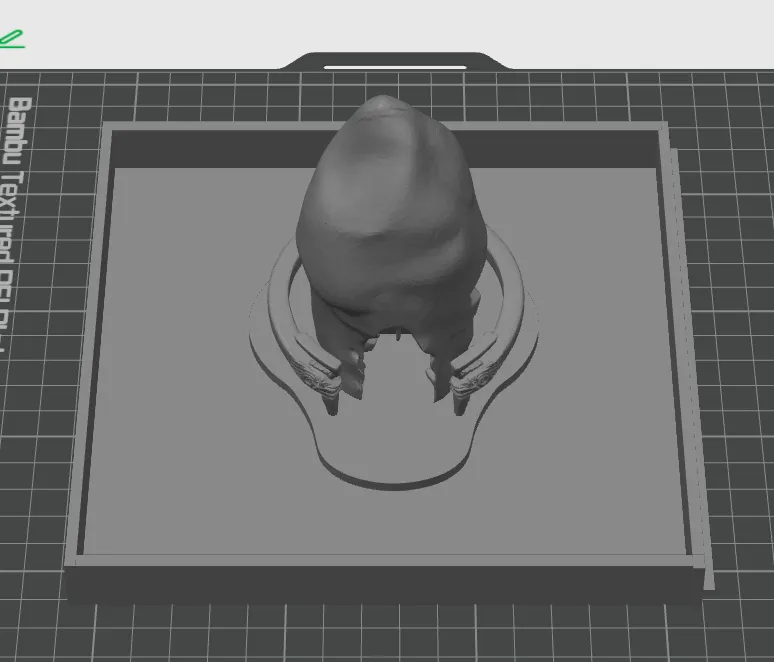774x662 pixels.
Task: Click the plate grid right of the tray
Action: click(x=740, y=300)
